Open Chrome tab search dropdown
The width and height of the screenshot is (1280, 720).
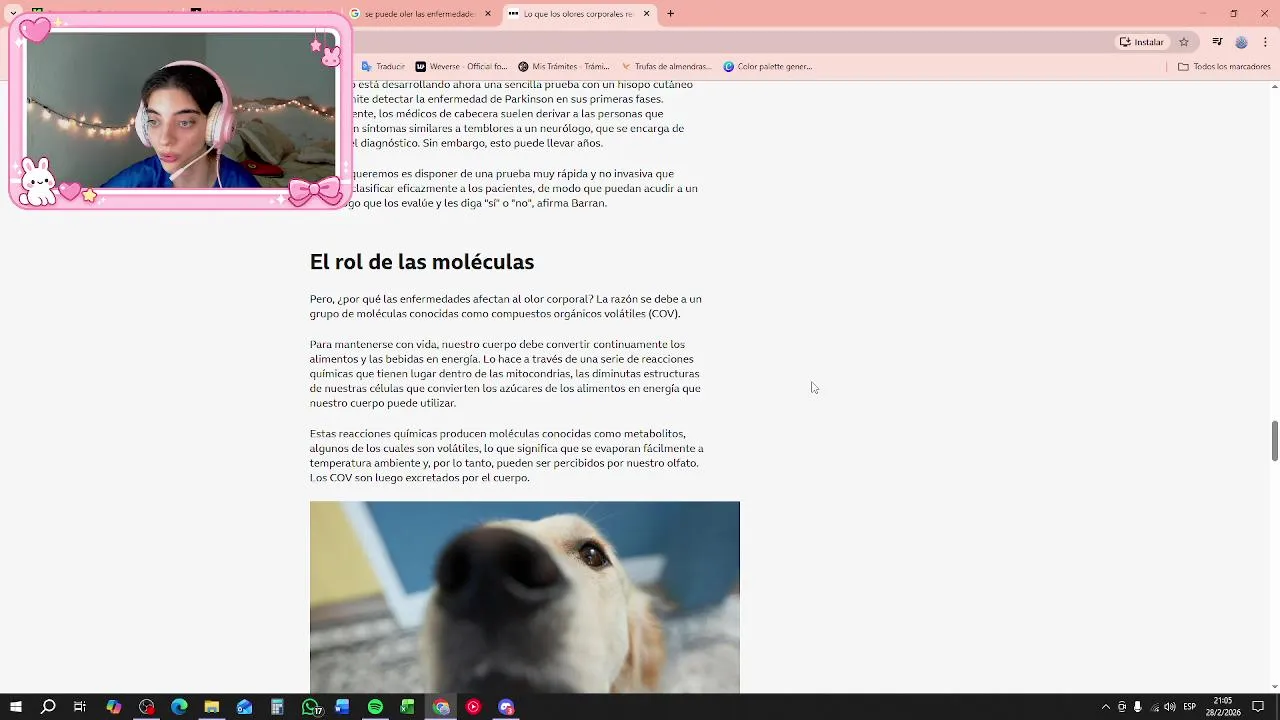(13, 13)
